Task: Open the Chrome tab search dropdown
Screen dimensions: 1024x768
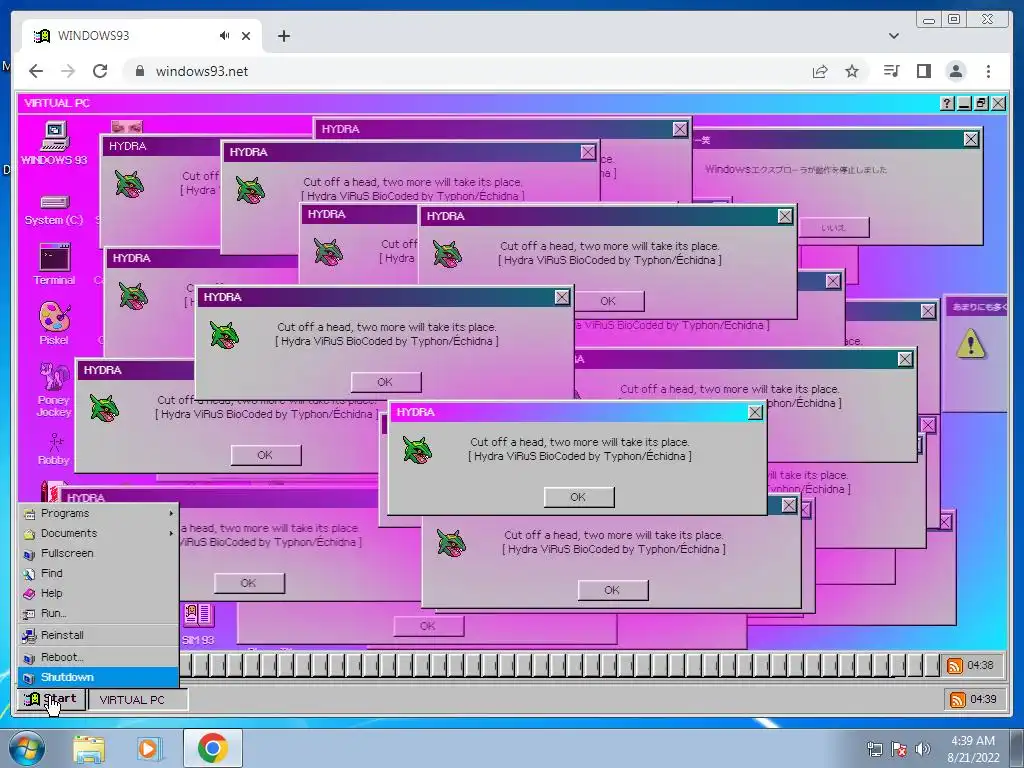Action: 893,36
